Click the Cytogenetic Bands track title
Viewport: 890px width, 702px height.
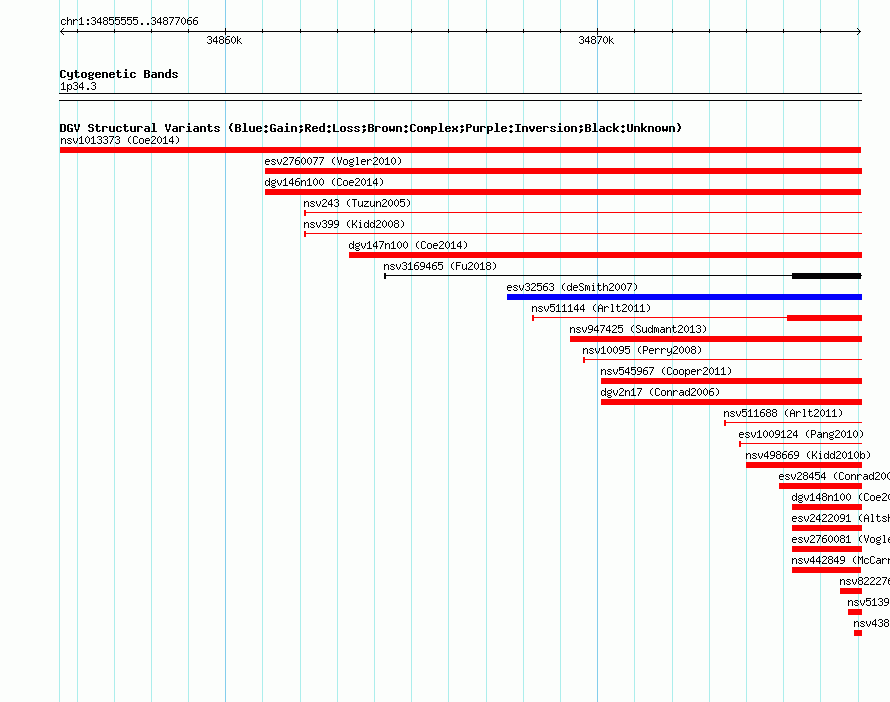pos(119,74)
